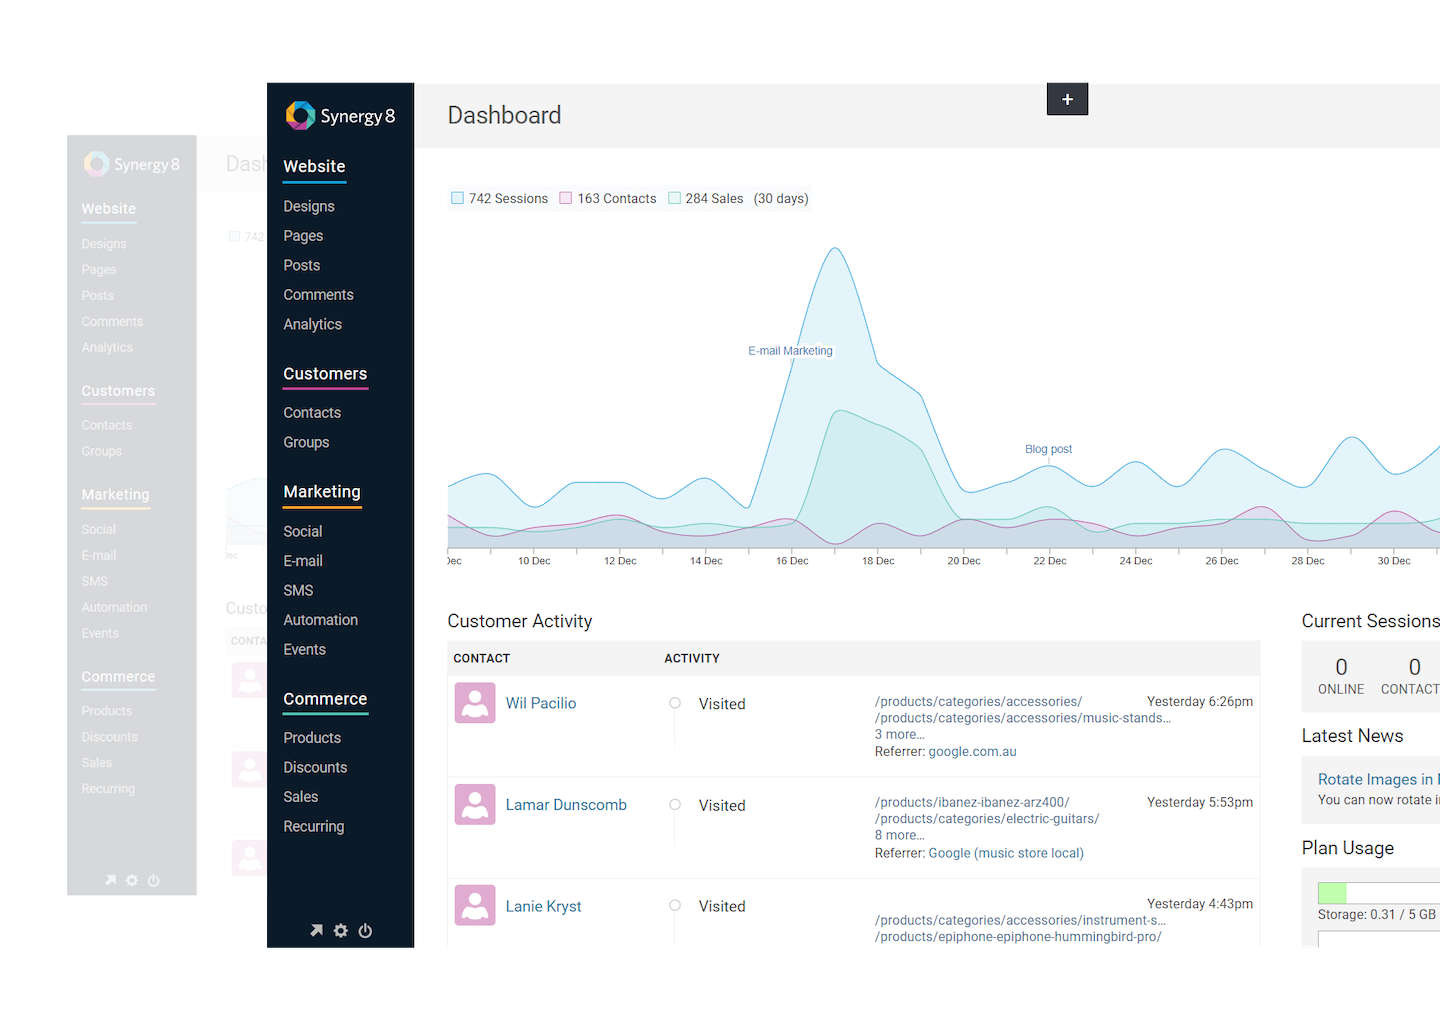
Task: Click the storage usage progress bar
Action: 1379,893
